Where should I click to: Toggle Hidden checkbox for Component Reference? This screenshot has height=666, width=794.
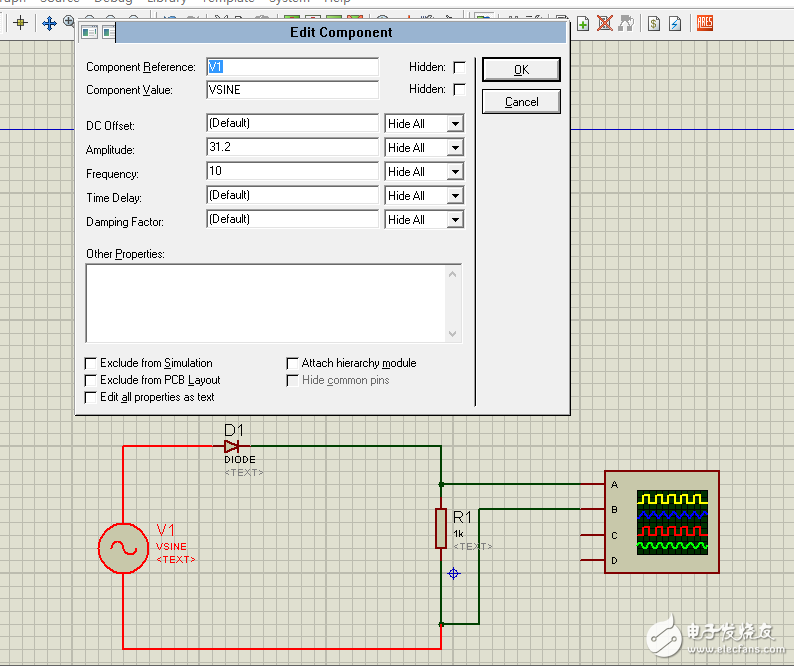click(460, 67)
